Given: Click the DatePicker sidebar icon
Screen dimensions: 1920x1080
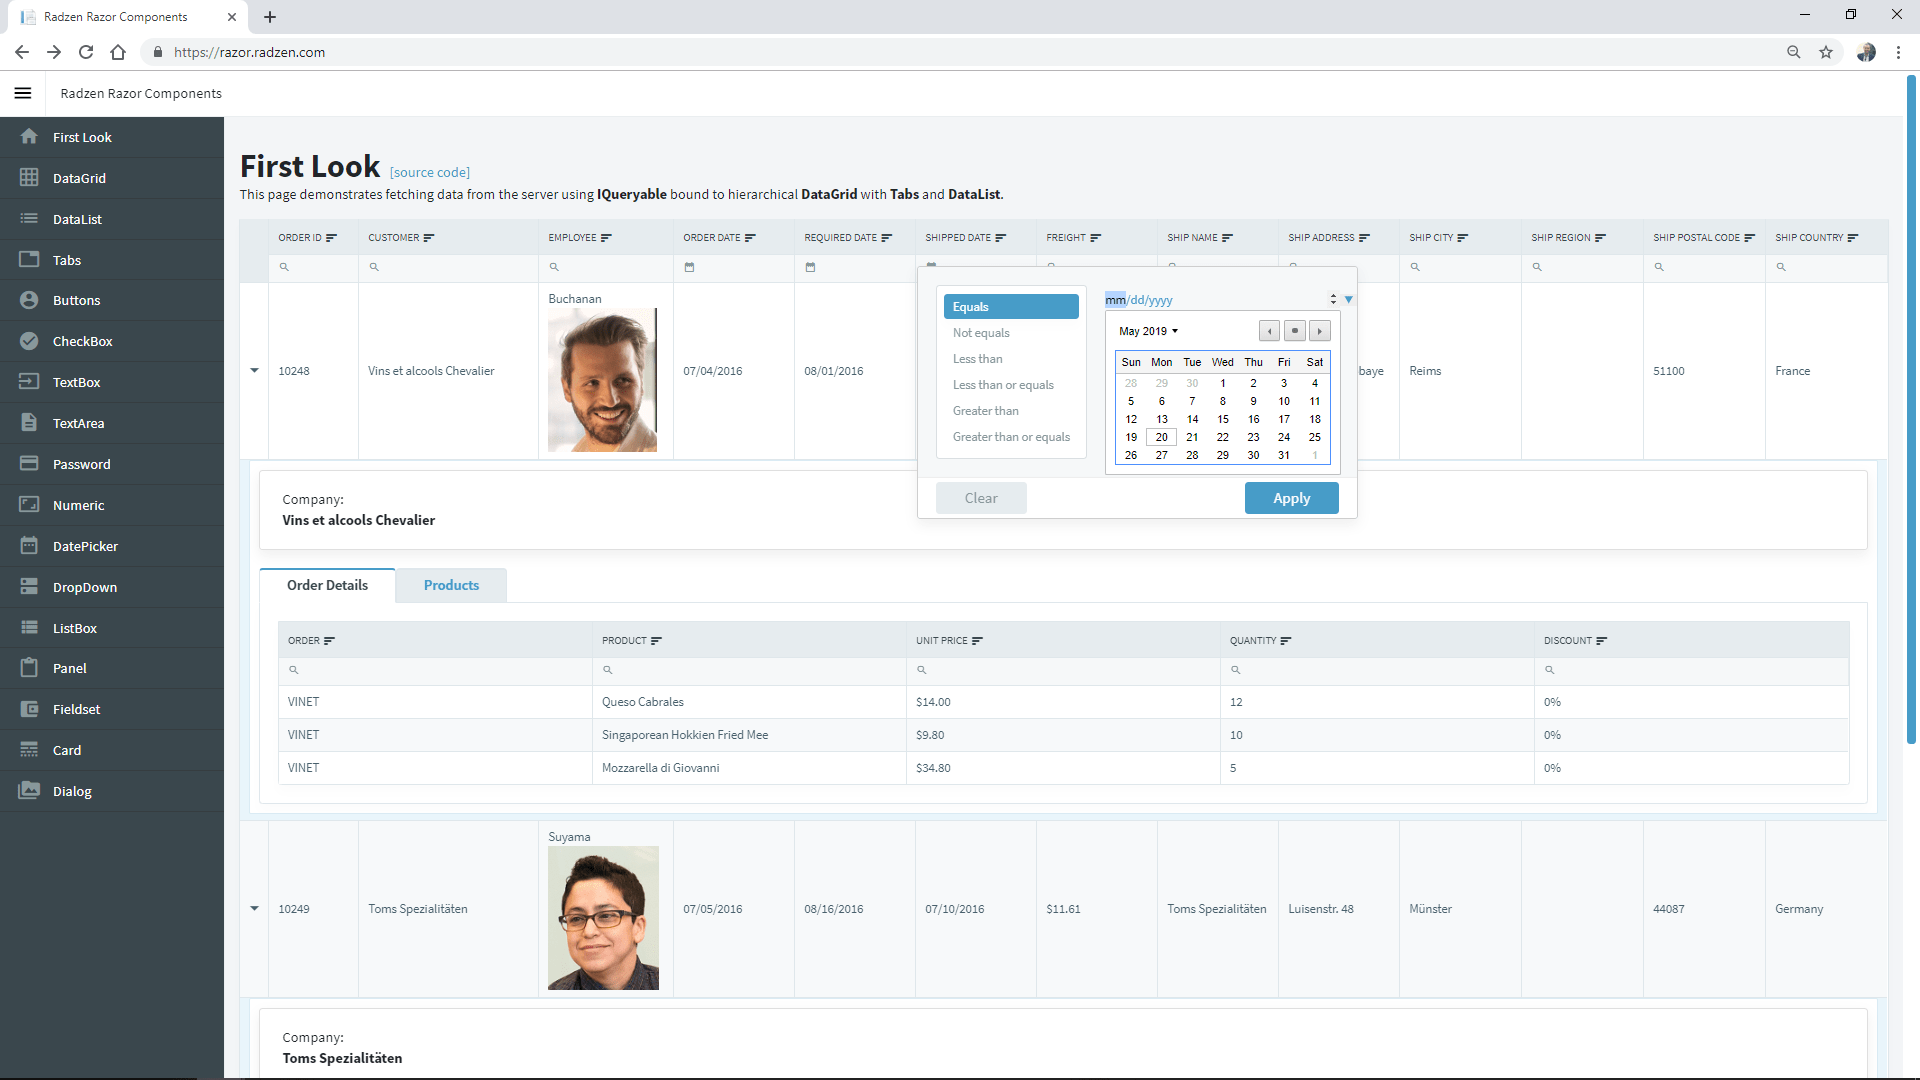Looking at the screenshot, I should tap(28, 545).
